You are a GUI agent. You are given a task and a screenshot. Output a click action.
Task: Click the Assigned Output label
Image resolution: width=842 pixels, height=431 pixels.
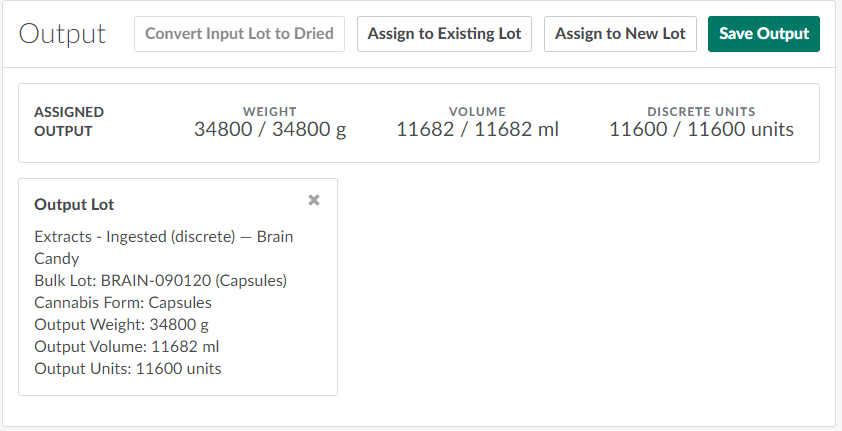[69, 121]
